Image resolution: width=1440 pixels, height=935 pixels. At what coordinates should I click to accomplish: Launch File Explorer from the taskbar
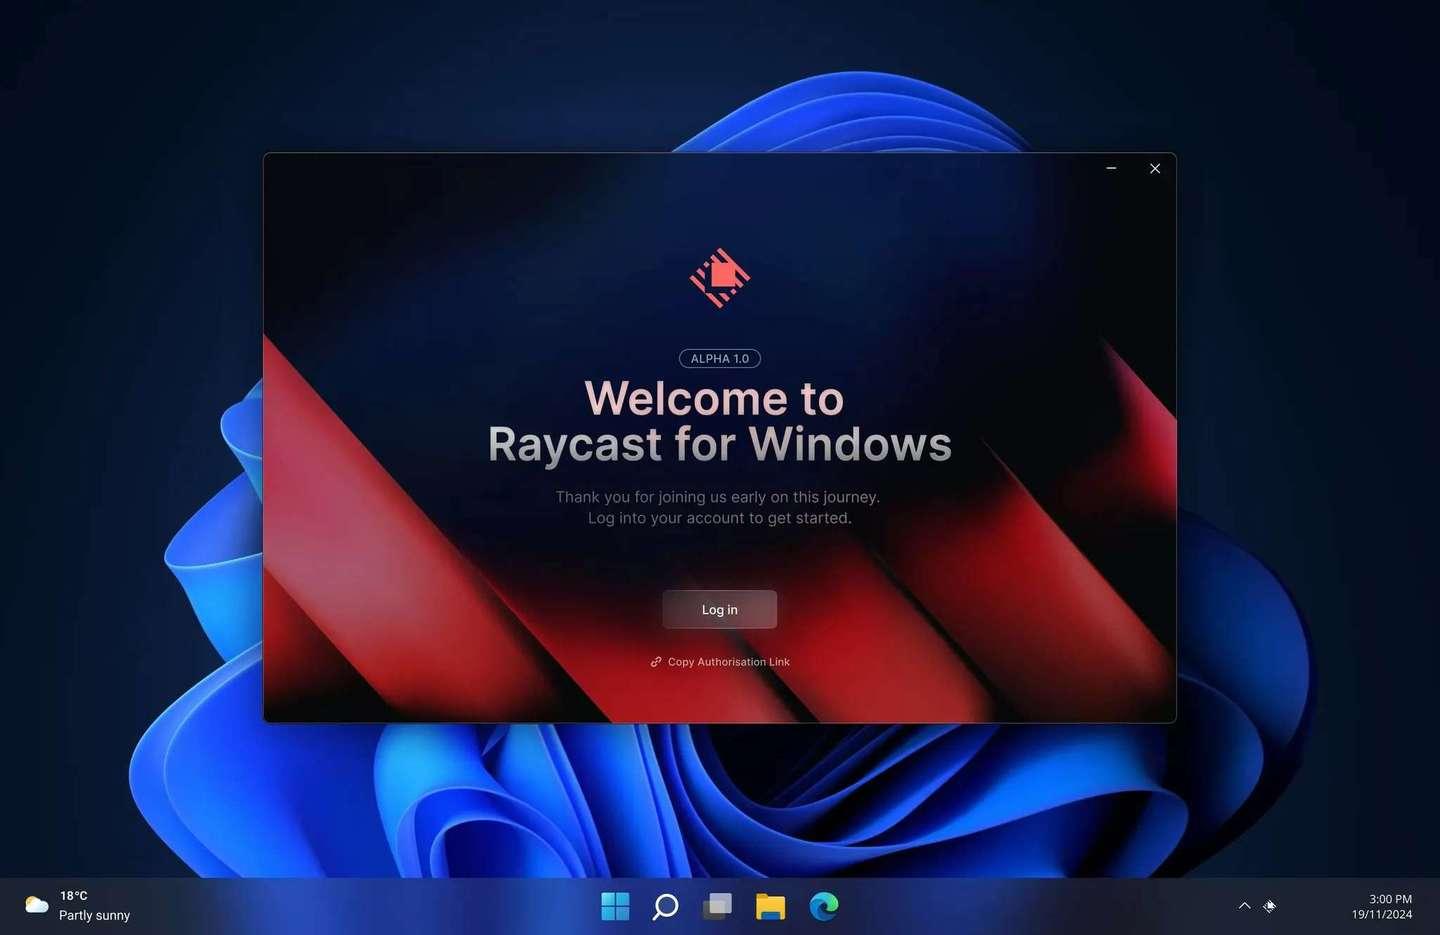(769, 906)
